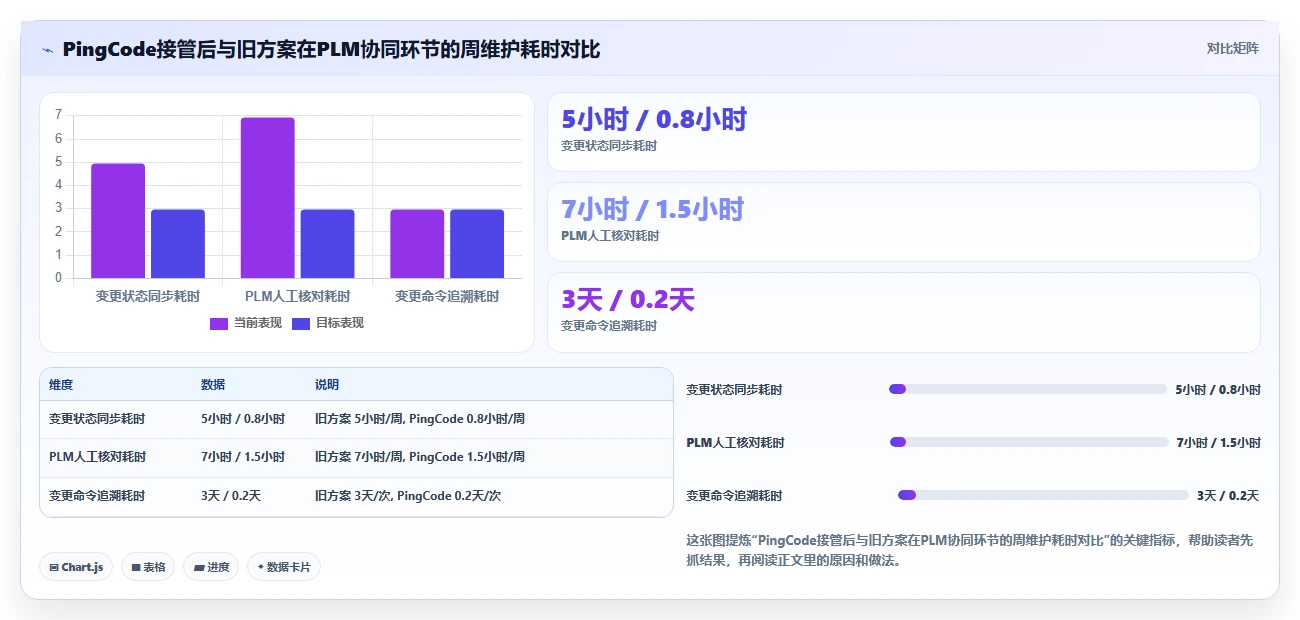Click progress value 5小时 / 0.8小时 at right
The width and height of the screenshot is (1300, 620).
pos(1218,390)
